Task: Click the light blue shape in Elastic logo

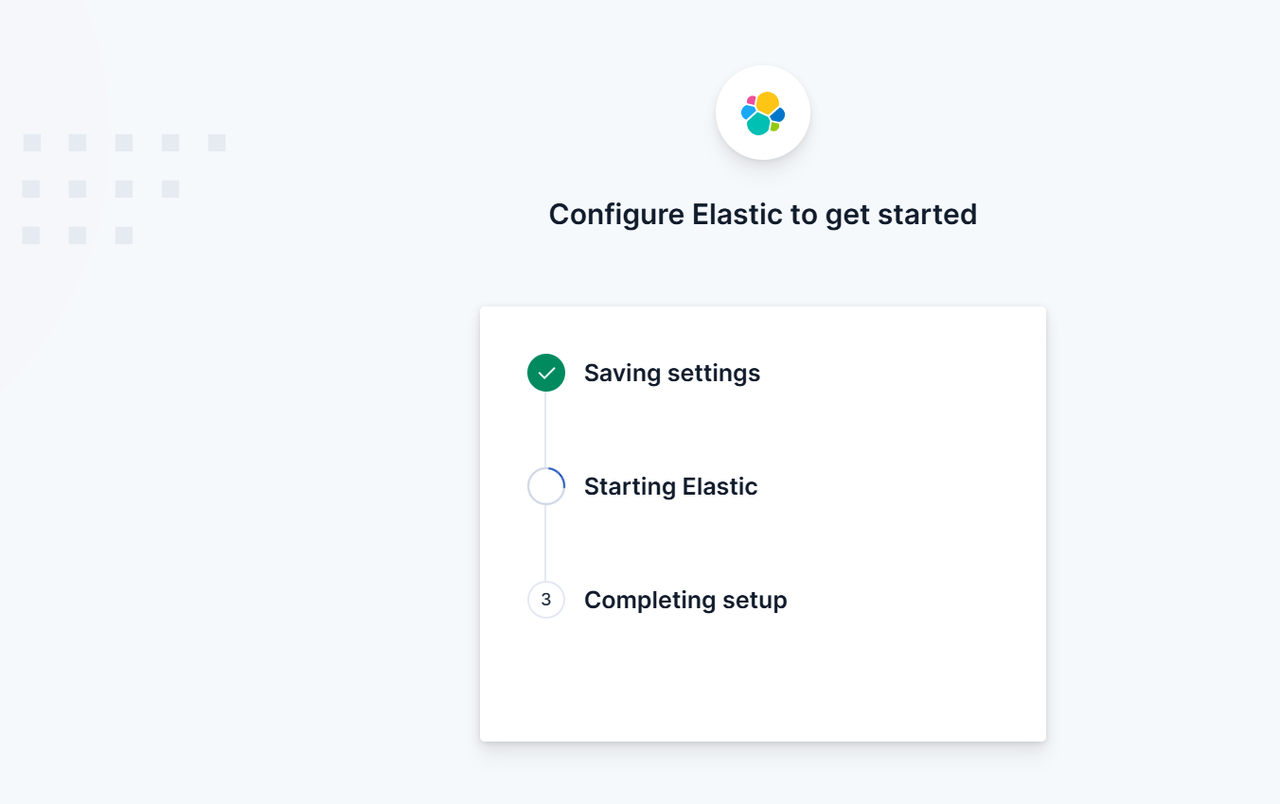Action: [x=747, y=112]
